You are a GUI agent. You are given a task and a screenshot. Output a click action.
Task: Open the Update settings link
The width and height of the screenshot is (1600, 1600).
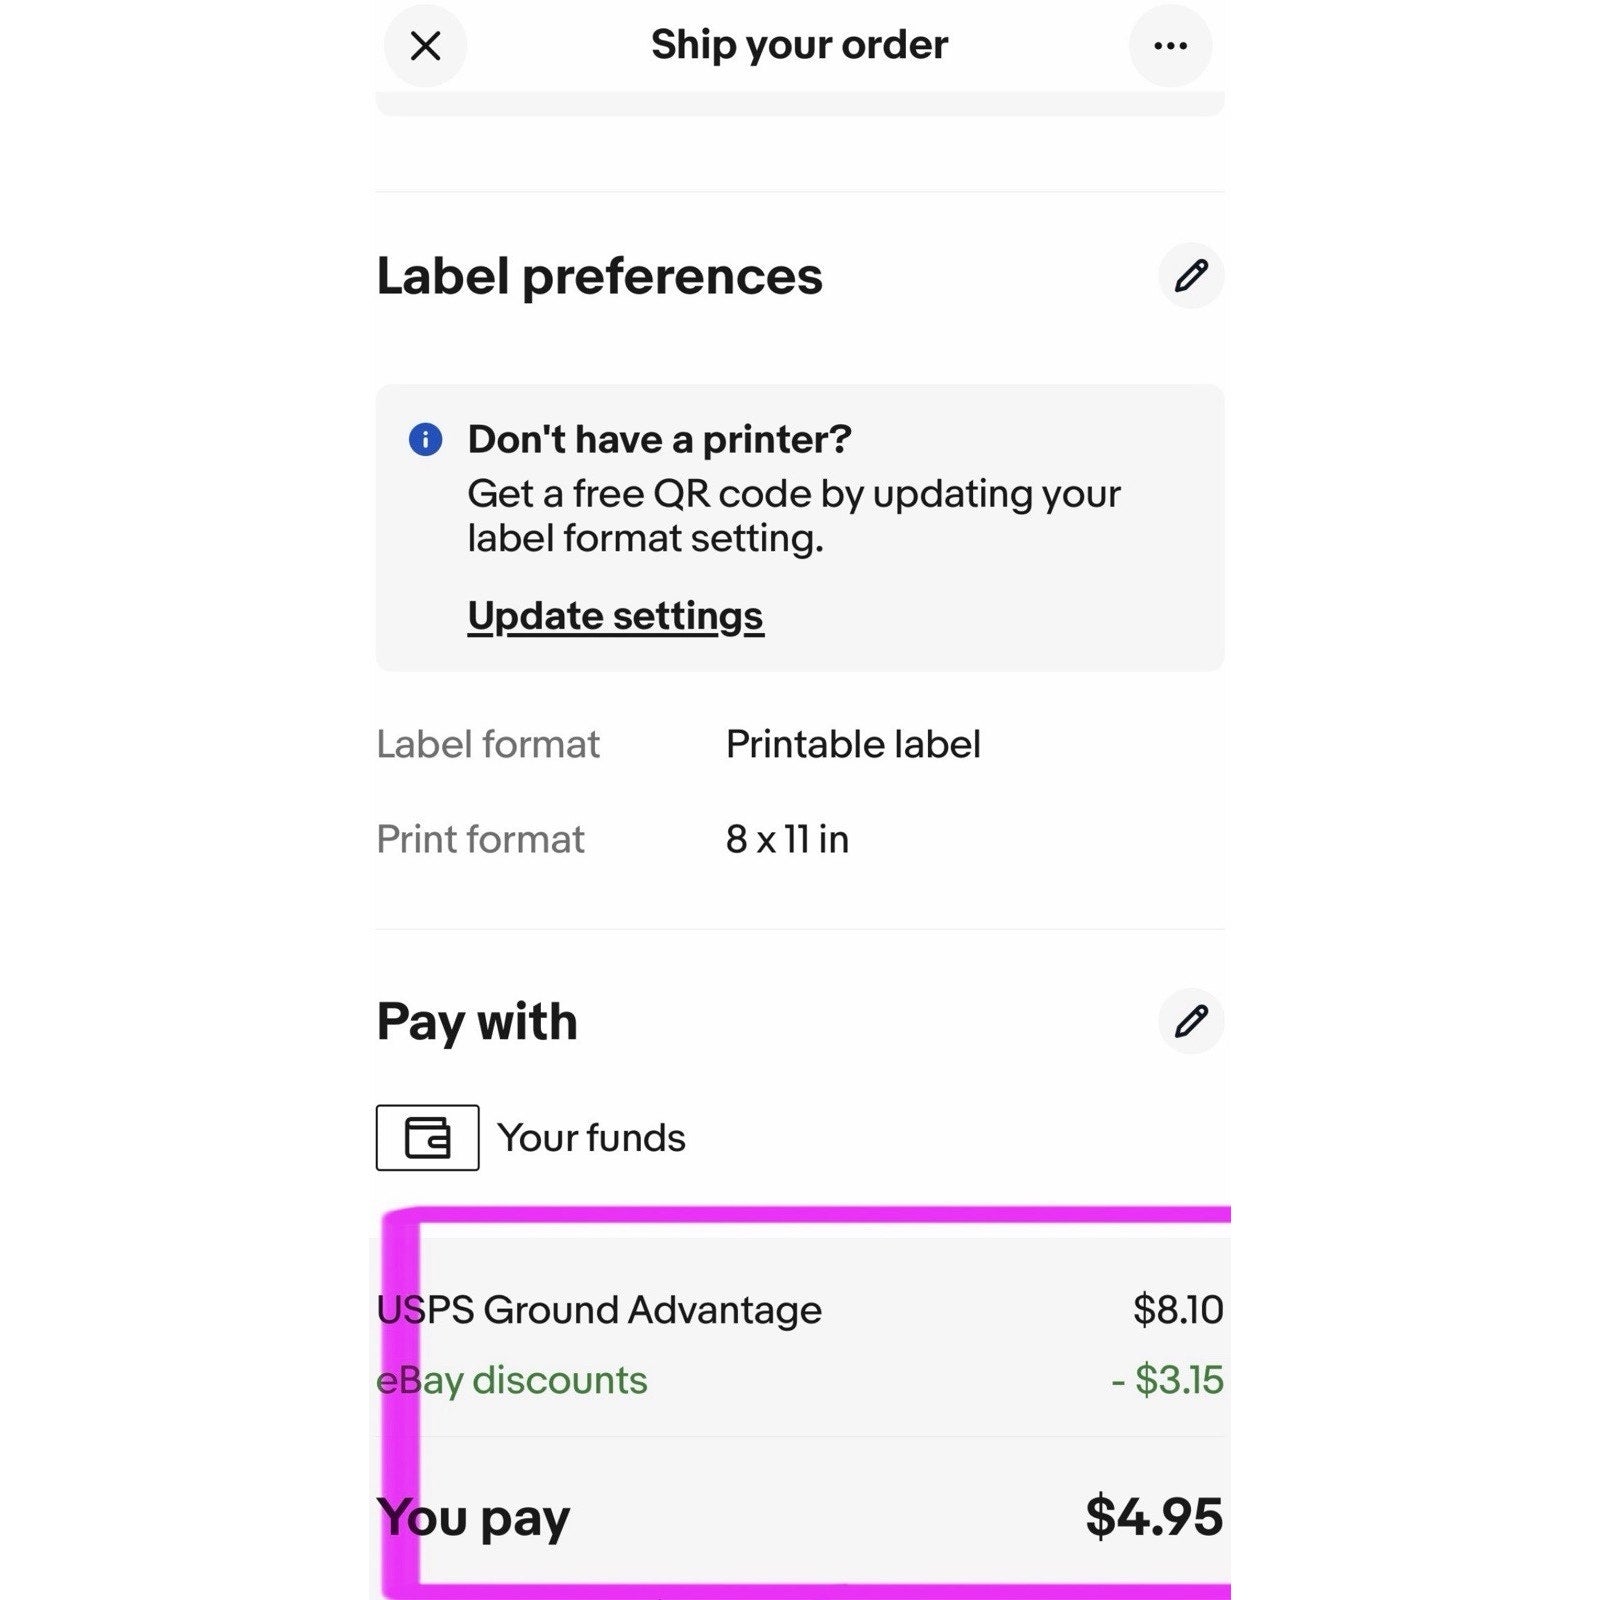tap(615, 616)
